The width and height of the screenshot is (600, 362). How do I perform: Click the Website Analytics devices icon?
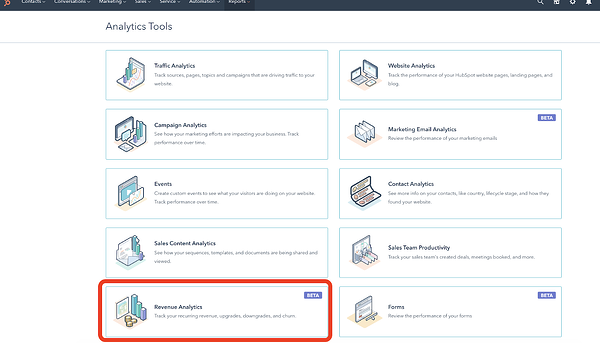coord(365,75)
